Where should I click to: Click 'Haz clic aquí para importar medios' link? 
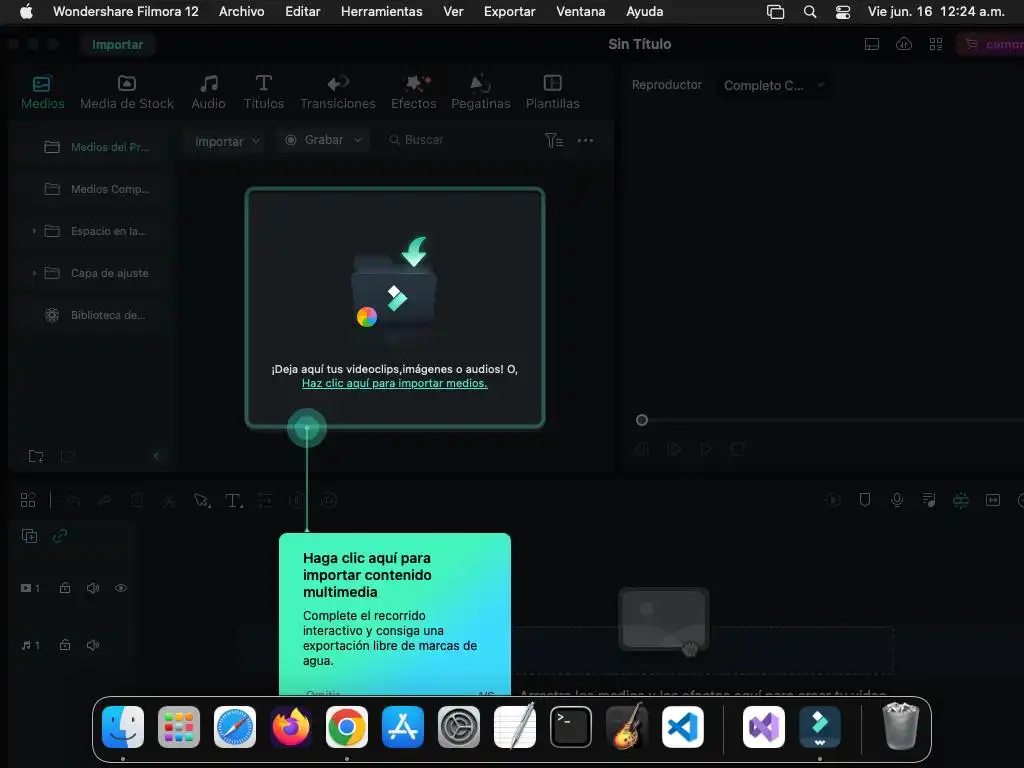394,383
